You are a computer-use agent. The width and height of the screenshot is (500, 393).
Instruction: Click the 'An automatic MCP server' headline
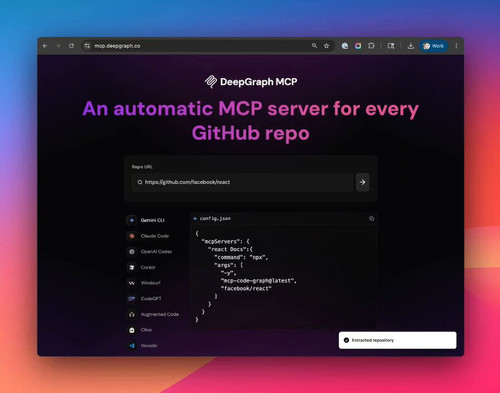pyautogui.click(x=251, y=121)
